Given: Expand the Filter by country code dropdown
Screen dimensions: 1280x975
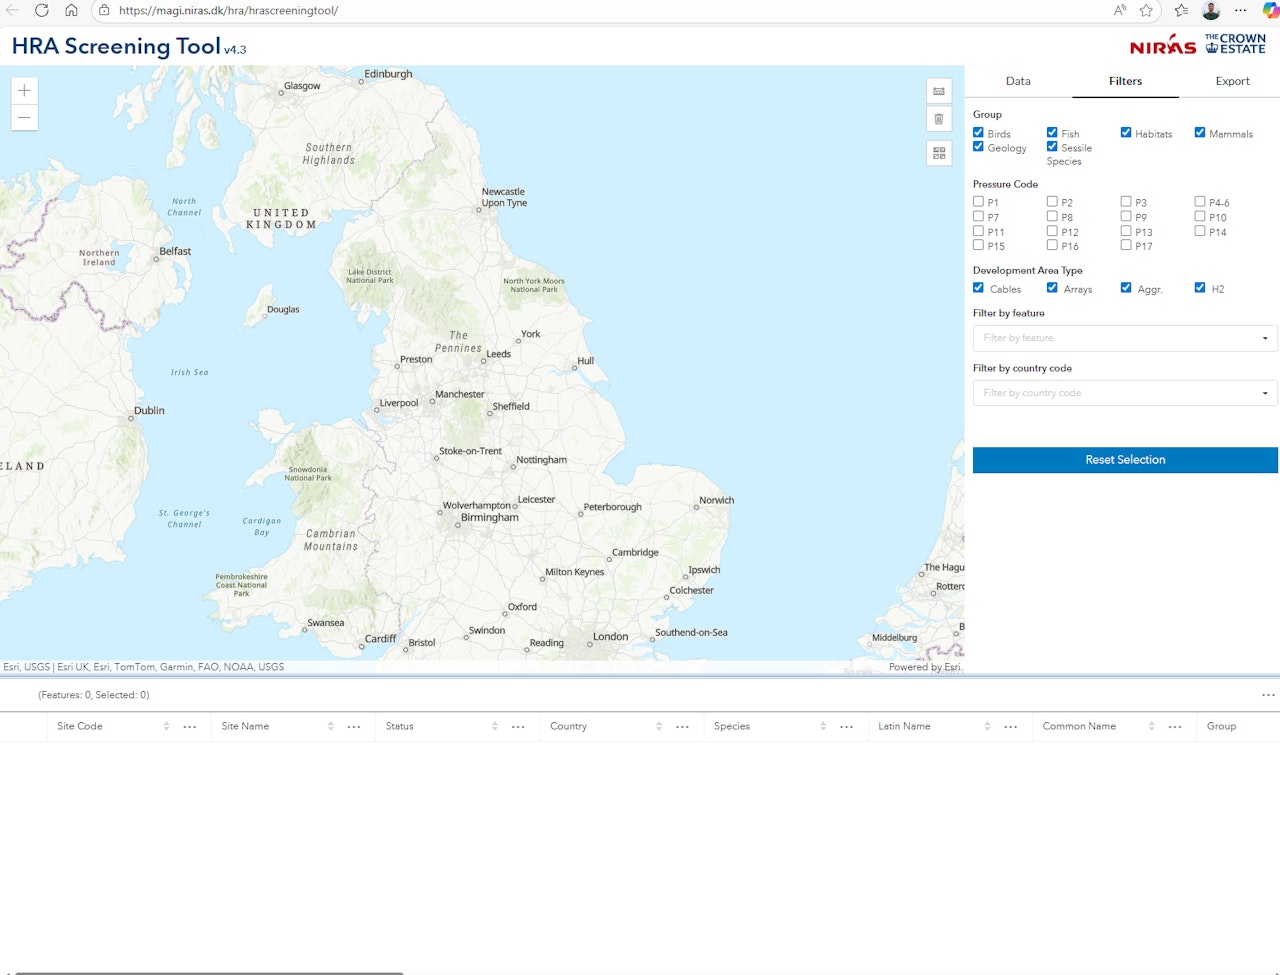Looking at the screenshot, I should (x=1125, y=393).
